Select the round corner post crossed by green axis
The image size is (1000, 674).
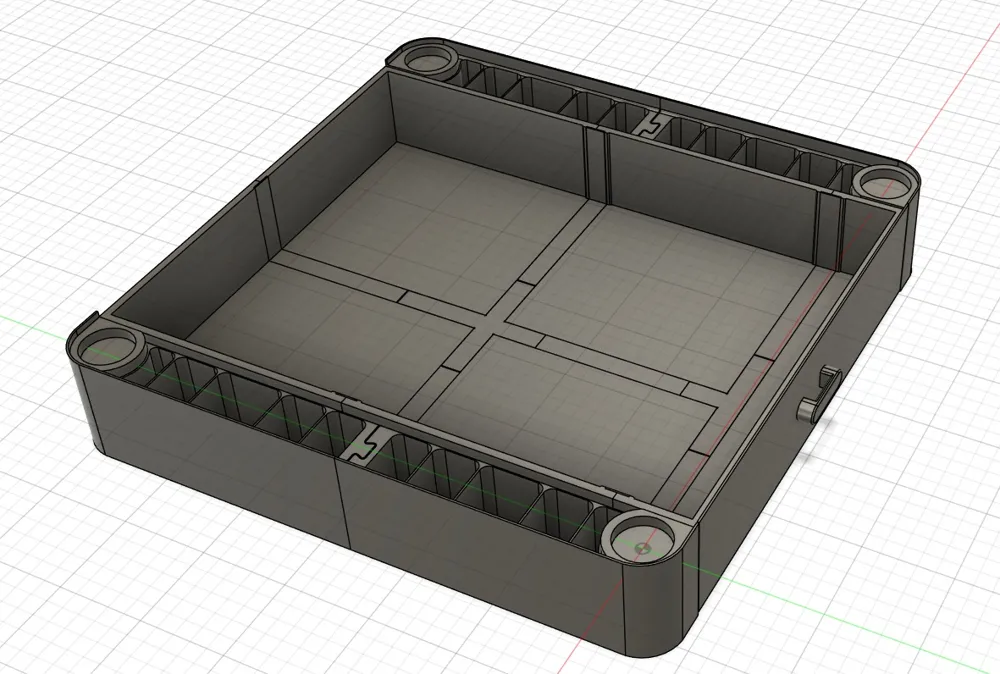(x=107, y=348)
